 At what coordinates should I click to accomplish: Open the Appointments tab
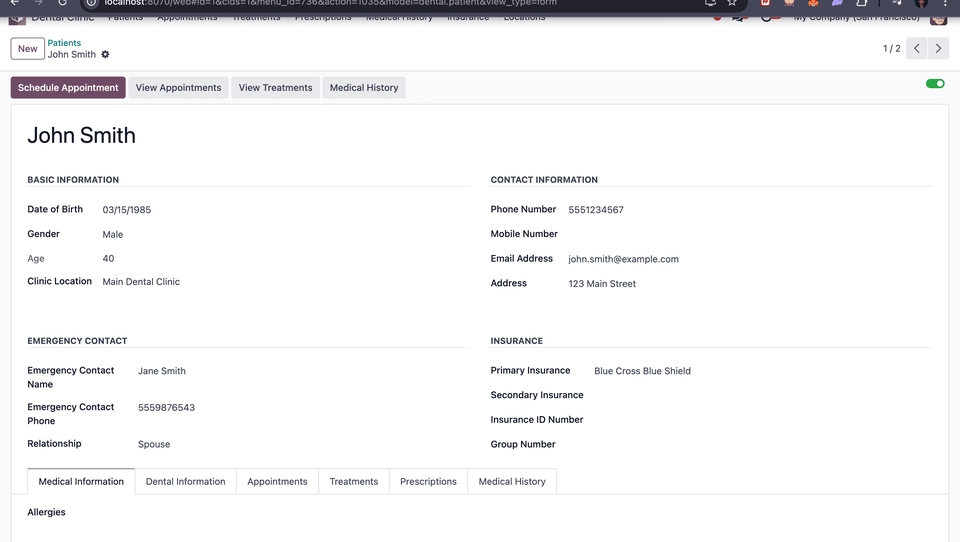click(277, 481)
